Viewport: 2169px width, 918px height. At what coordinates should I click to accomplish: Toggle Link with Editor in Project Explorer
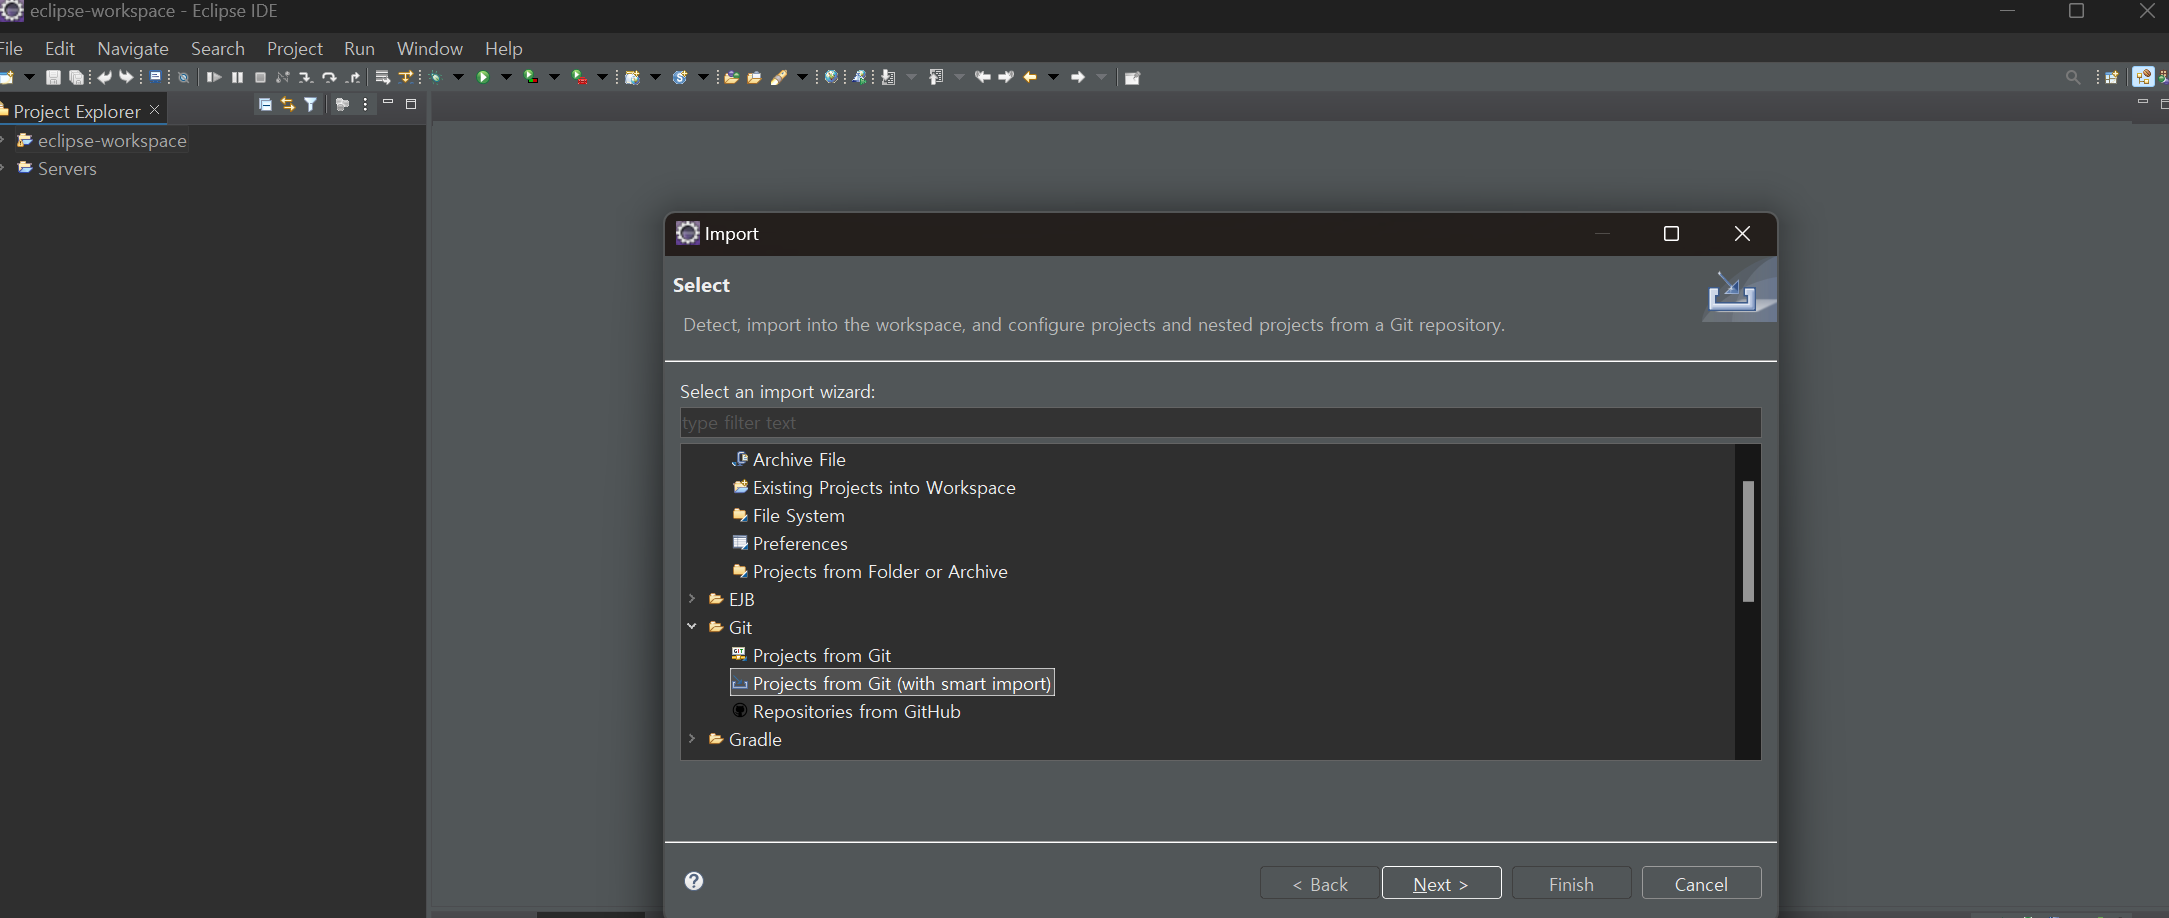click(288, 104)
